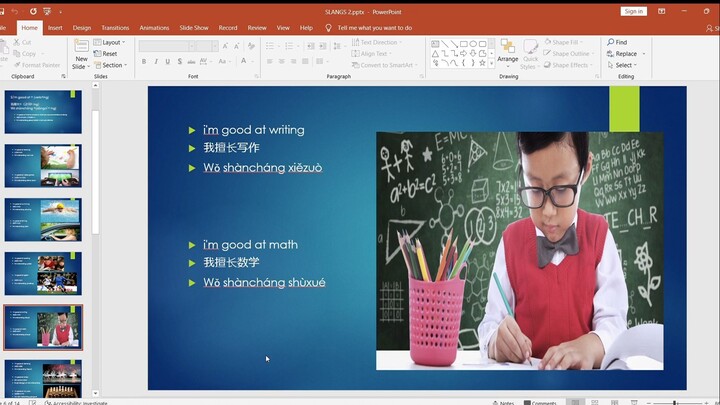This screenshot has height=405, width=720.
Task: Toggle Bold formatting
Action: 144,61
